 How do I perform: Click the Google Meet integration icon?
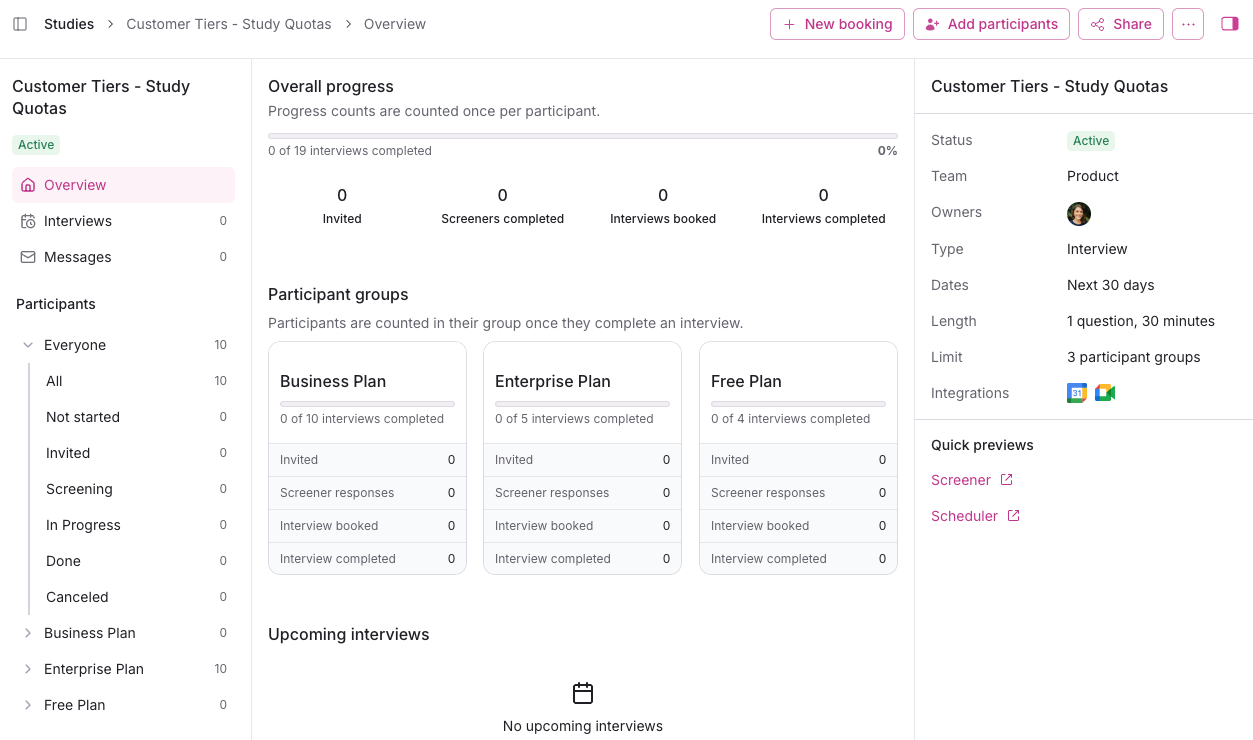point(1105,393)
